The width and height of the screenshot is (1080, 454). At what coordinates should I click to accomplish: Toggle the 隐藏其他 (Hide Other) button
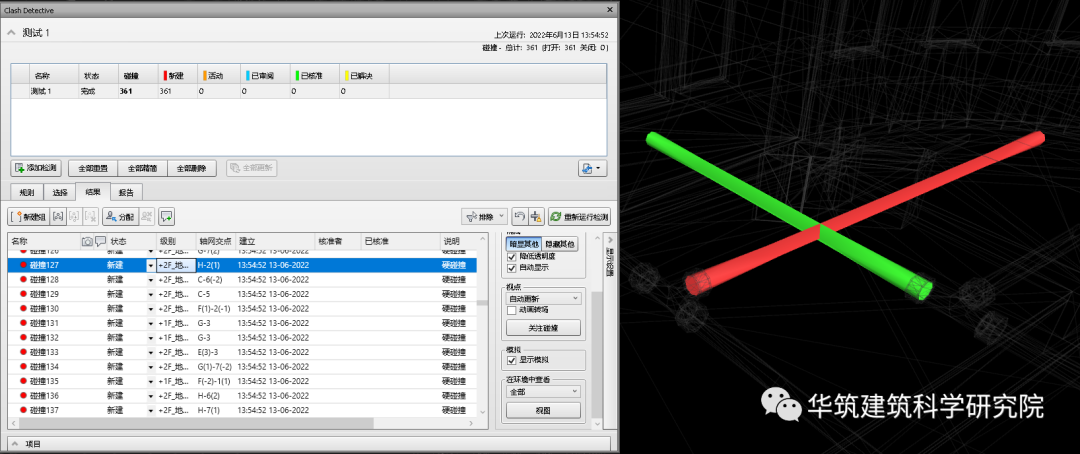[561, 244]
